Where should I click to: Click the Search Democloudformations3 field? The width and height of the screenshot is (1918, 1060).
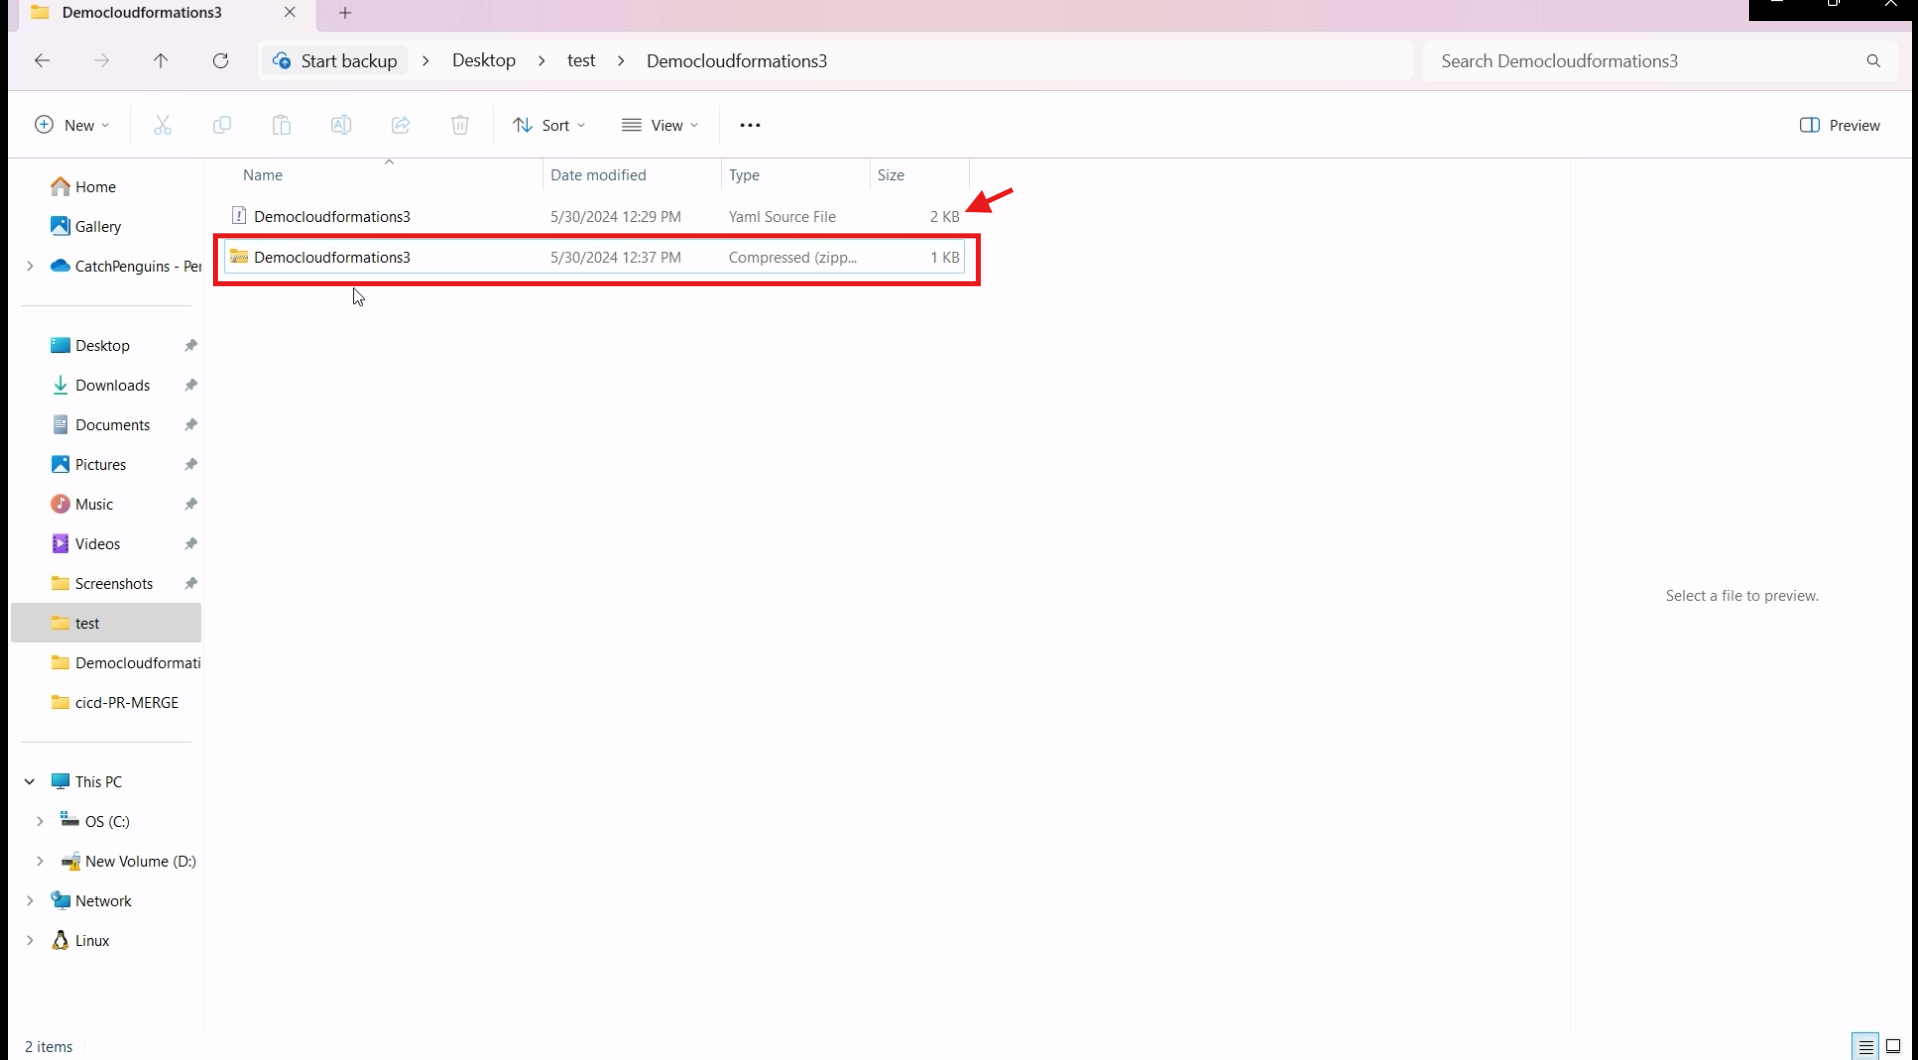pyautogui.click(x=1660, y=61)
